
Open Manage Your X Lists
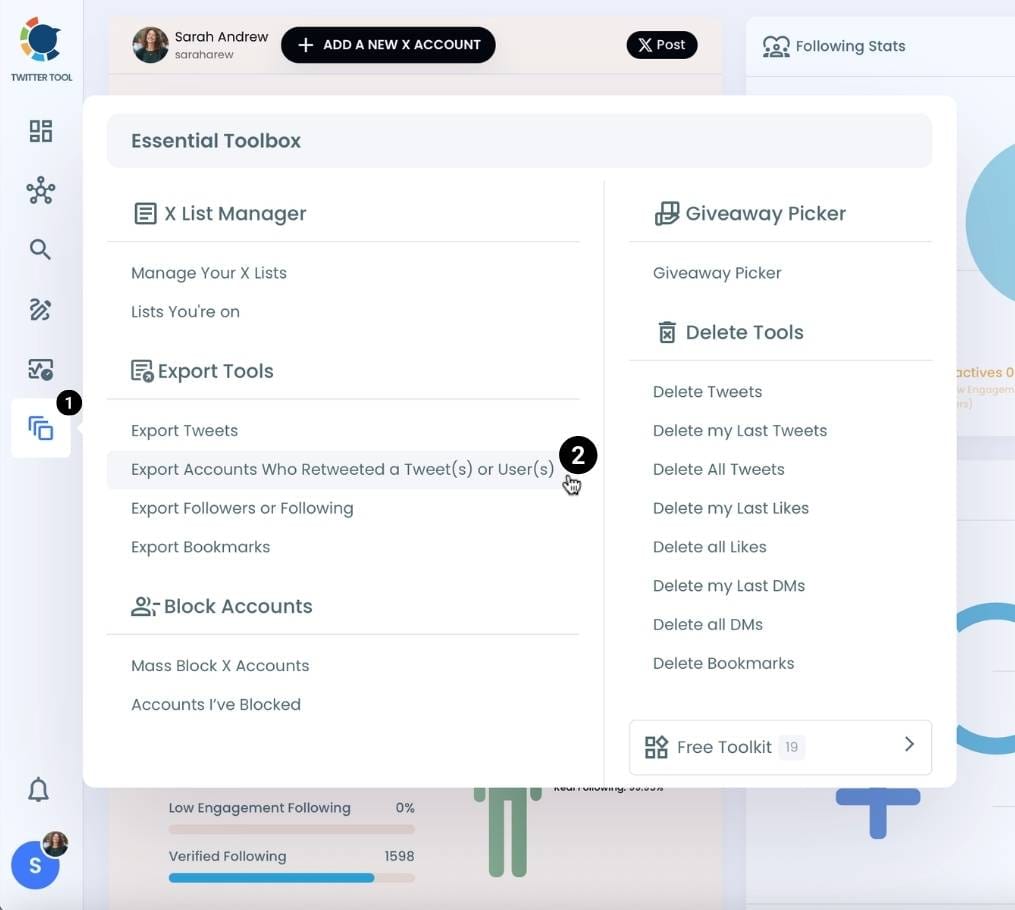pyautogui.click(x=209, y=272)
